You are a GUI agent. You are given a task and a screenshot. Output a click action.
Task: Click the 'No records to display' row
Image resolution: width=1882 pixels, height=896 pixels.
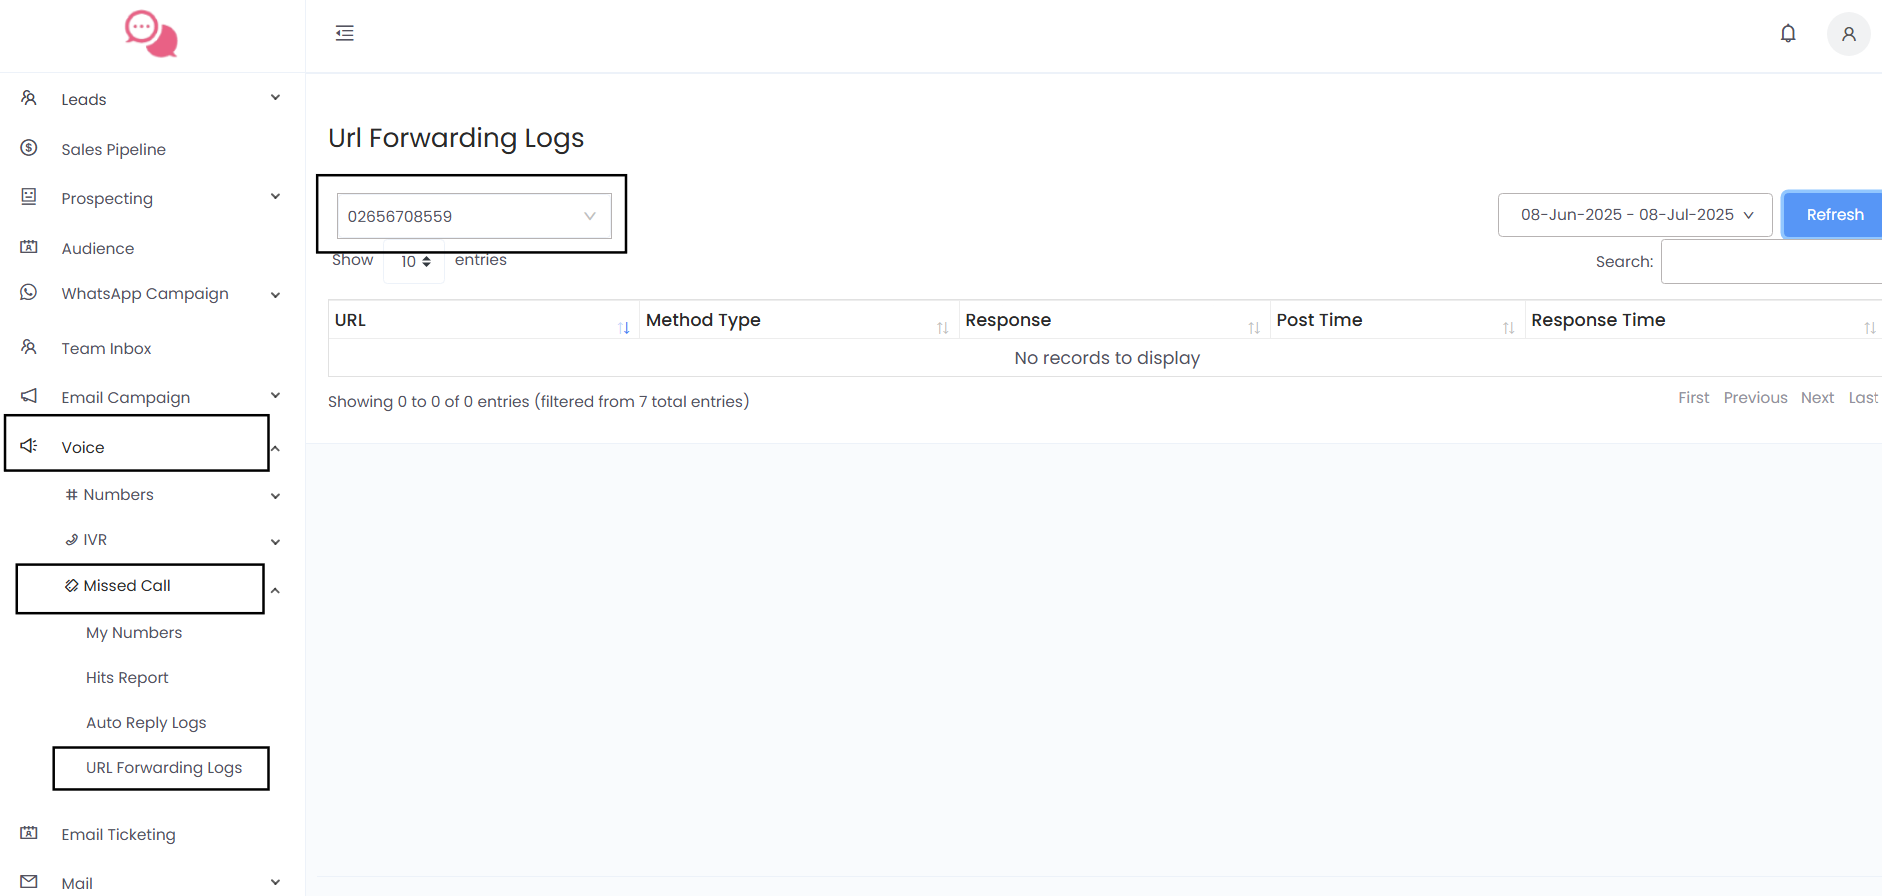pyautogui.click(x=1106, y=358)
